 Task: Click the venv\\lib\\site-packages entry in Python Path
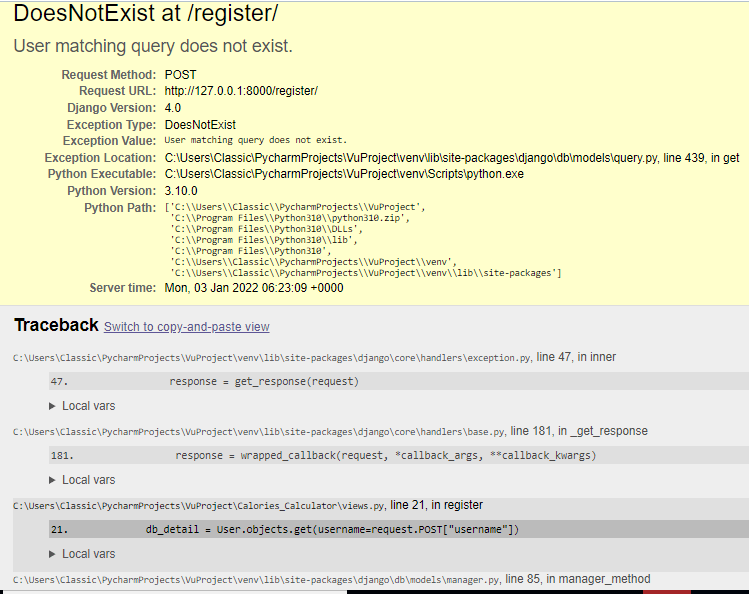point(365,273)
